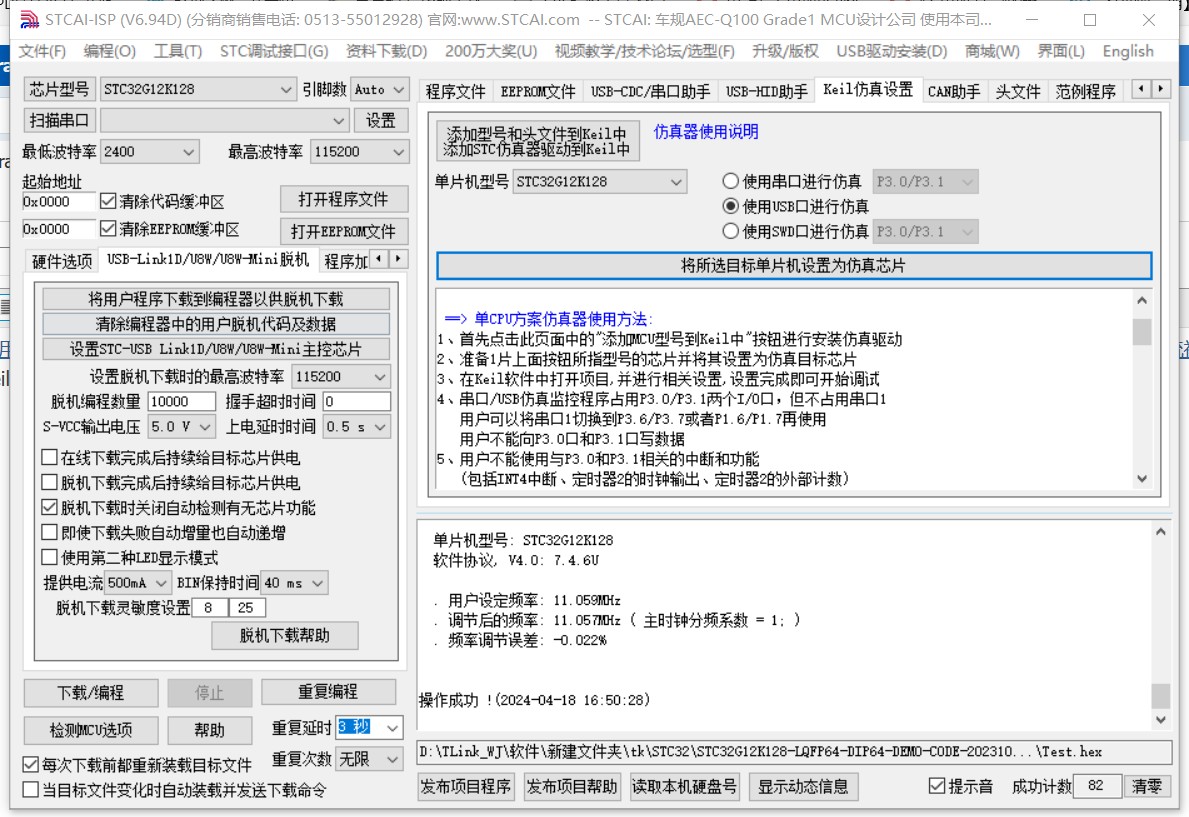Select 使用USB口进行仿真 radio button
The height and width of the screenshot is (817, 1189).
click(730, 206)
